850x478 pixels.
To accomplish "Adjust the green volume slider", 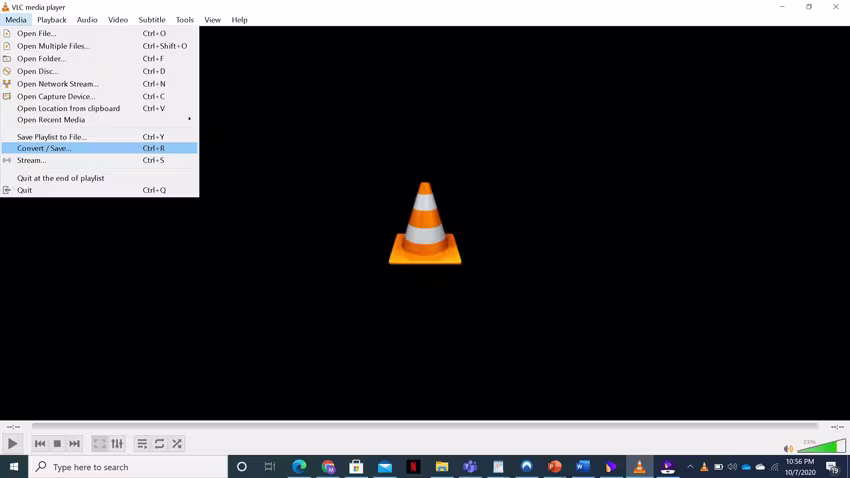I will click(x=821, y=446).
